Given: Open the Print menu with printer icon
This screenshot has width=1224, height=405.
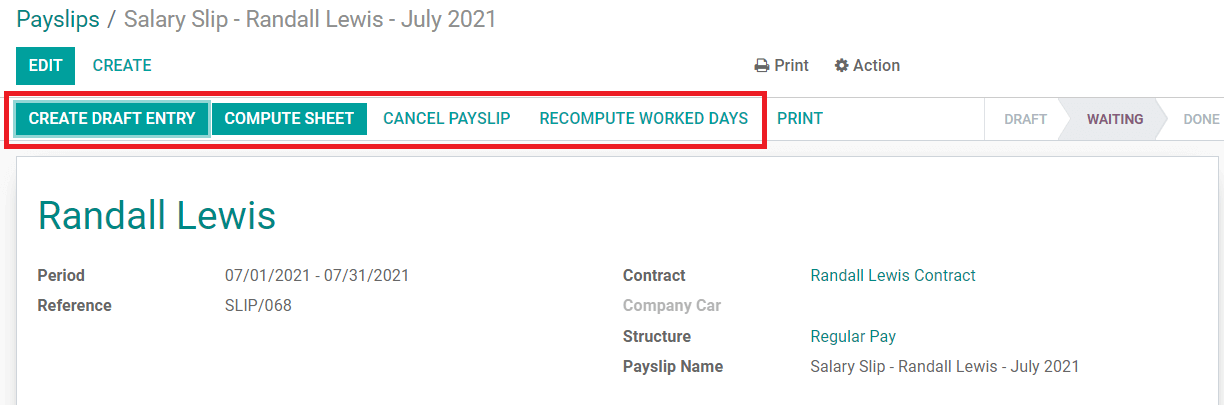Looking at the screenshot, I should tap(781, 66).
